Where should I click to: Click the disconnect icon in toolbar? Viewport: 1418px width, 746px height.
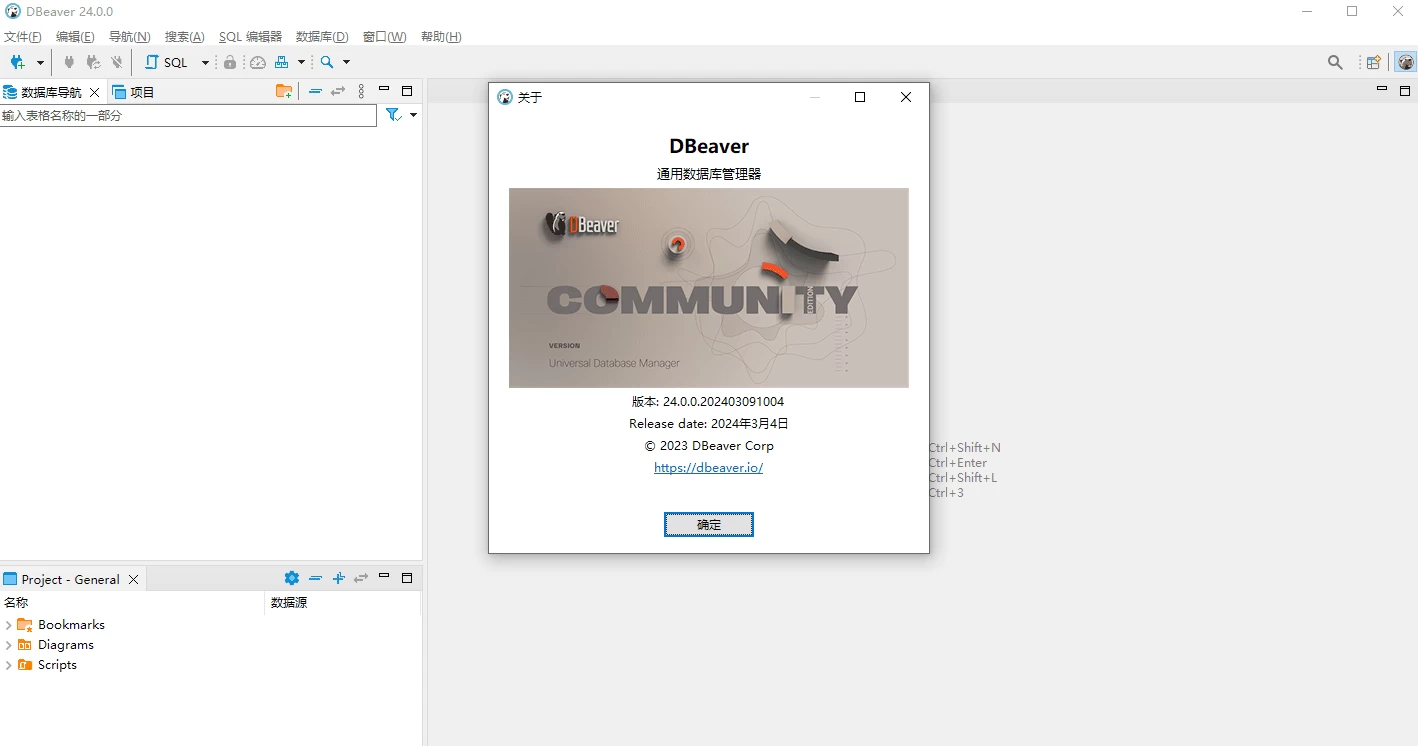117,62
